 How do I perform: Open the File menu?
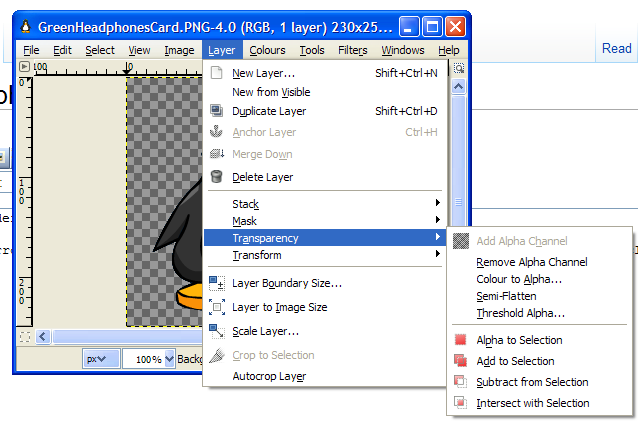click(31, 50)
